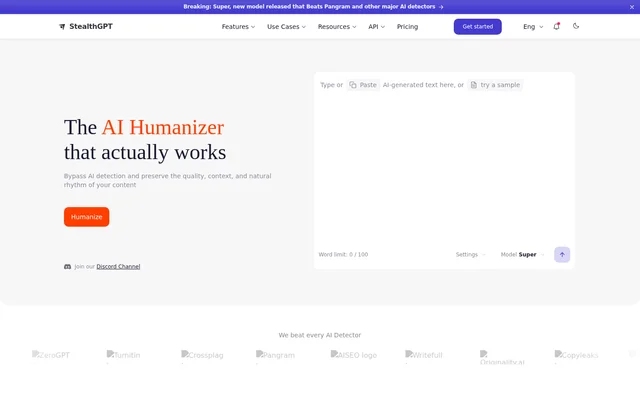Open the notifications bell icon
Image resolution: width=640 pixels, height=400 pixels.
556,26
